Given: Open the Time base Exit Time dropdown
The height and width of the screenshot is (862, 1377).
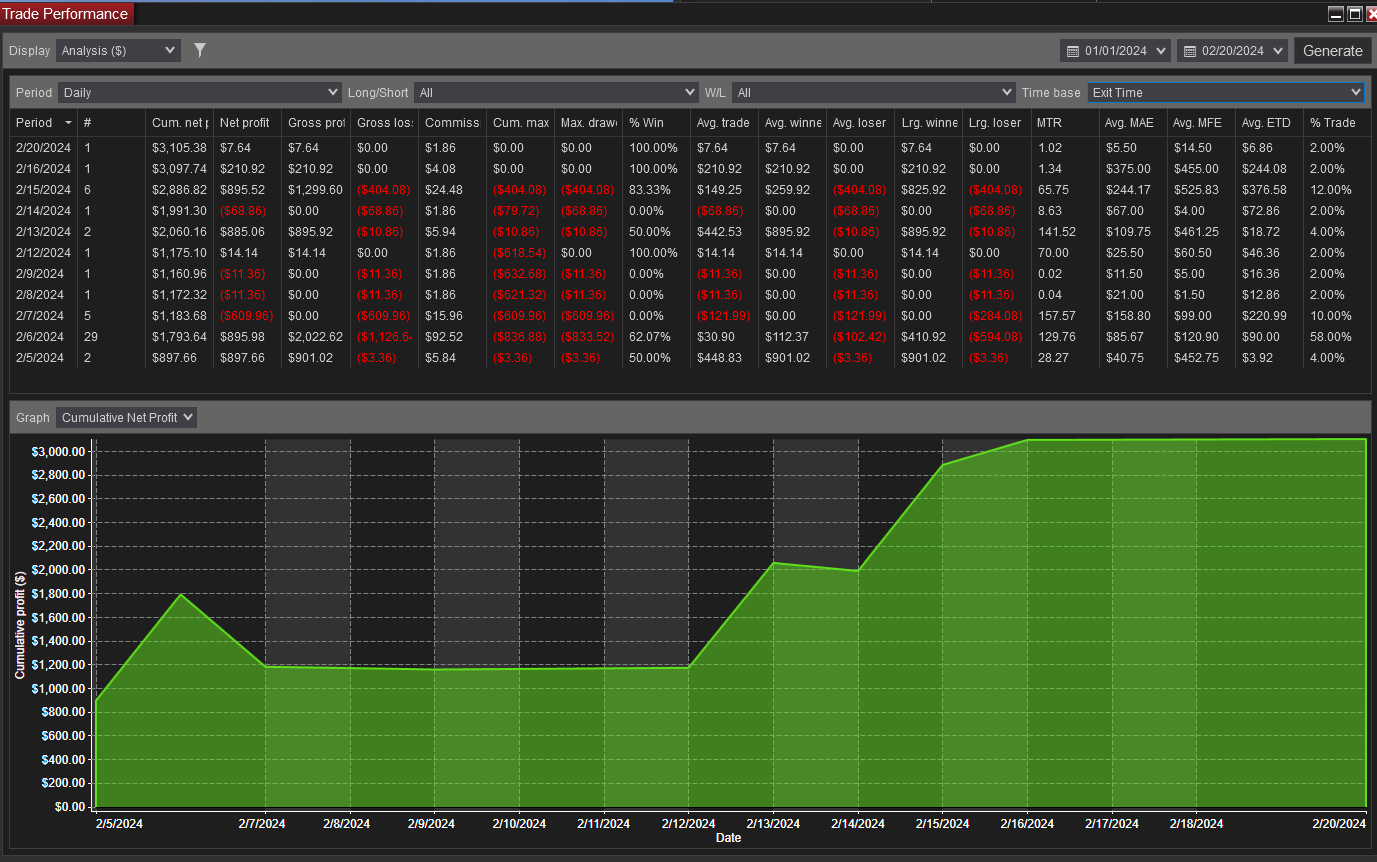Looking at the screenshot, I should pos(1226,92).
